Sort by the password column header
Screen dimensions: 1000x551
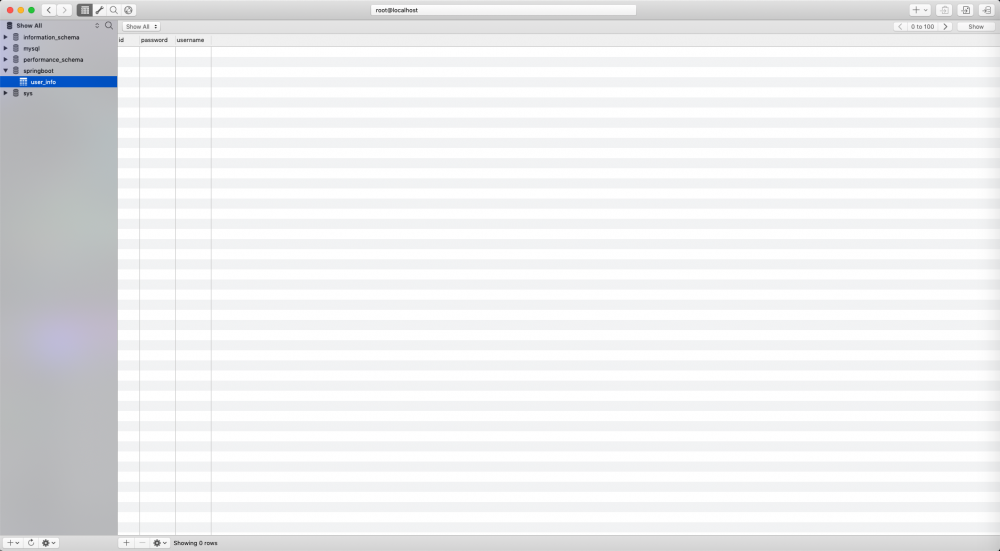(x=157, y=40)
